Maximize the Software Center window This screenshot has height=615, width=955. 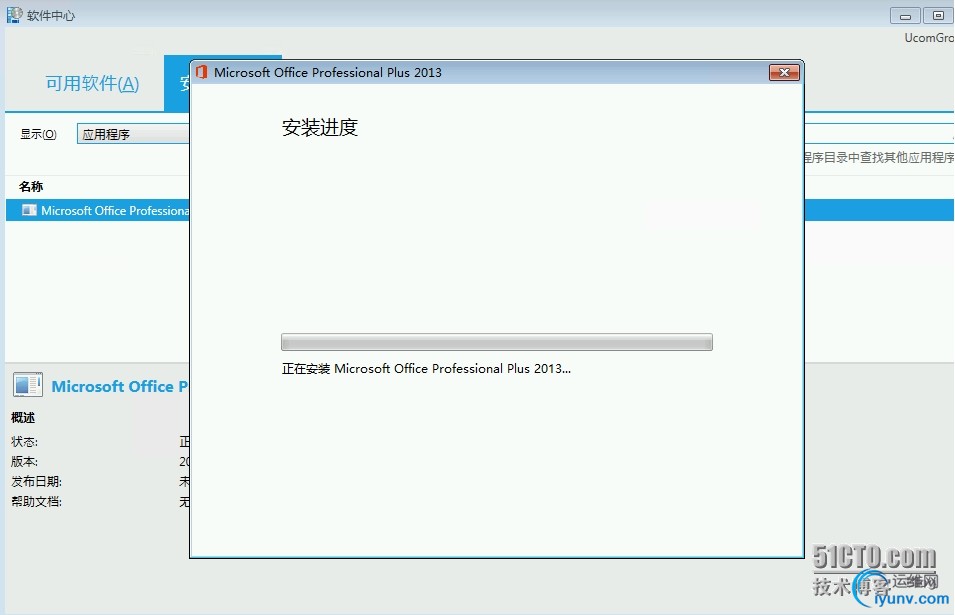[x=938, y=16]
